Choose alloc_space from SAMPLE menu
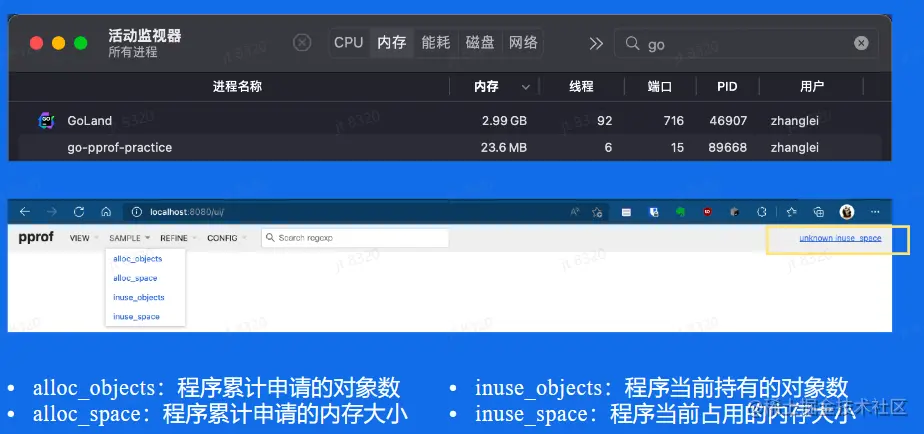924x434 pixels. tap(135, 278)
